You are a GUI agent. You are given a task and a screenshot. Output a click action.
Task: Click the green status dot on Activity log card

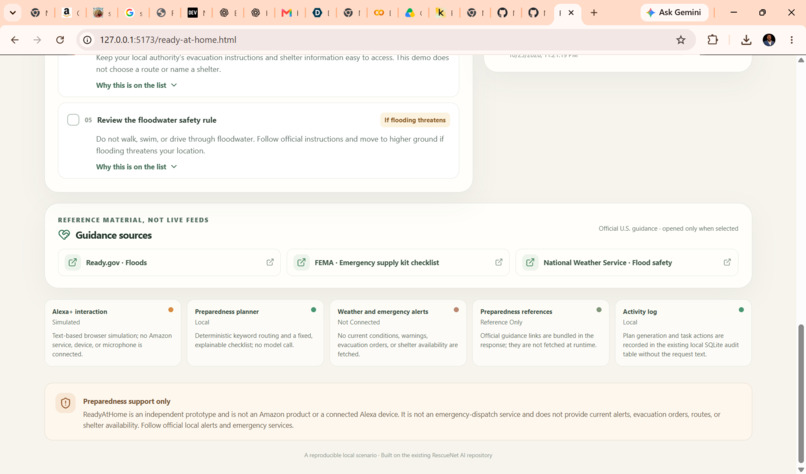pyautogui.click(x=741, y=309)
